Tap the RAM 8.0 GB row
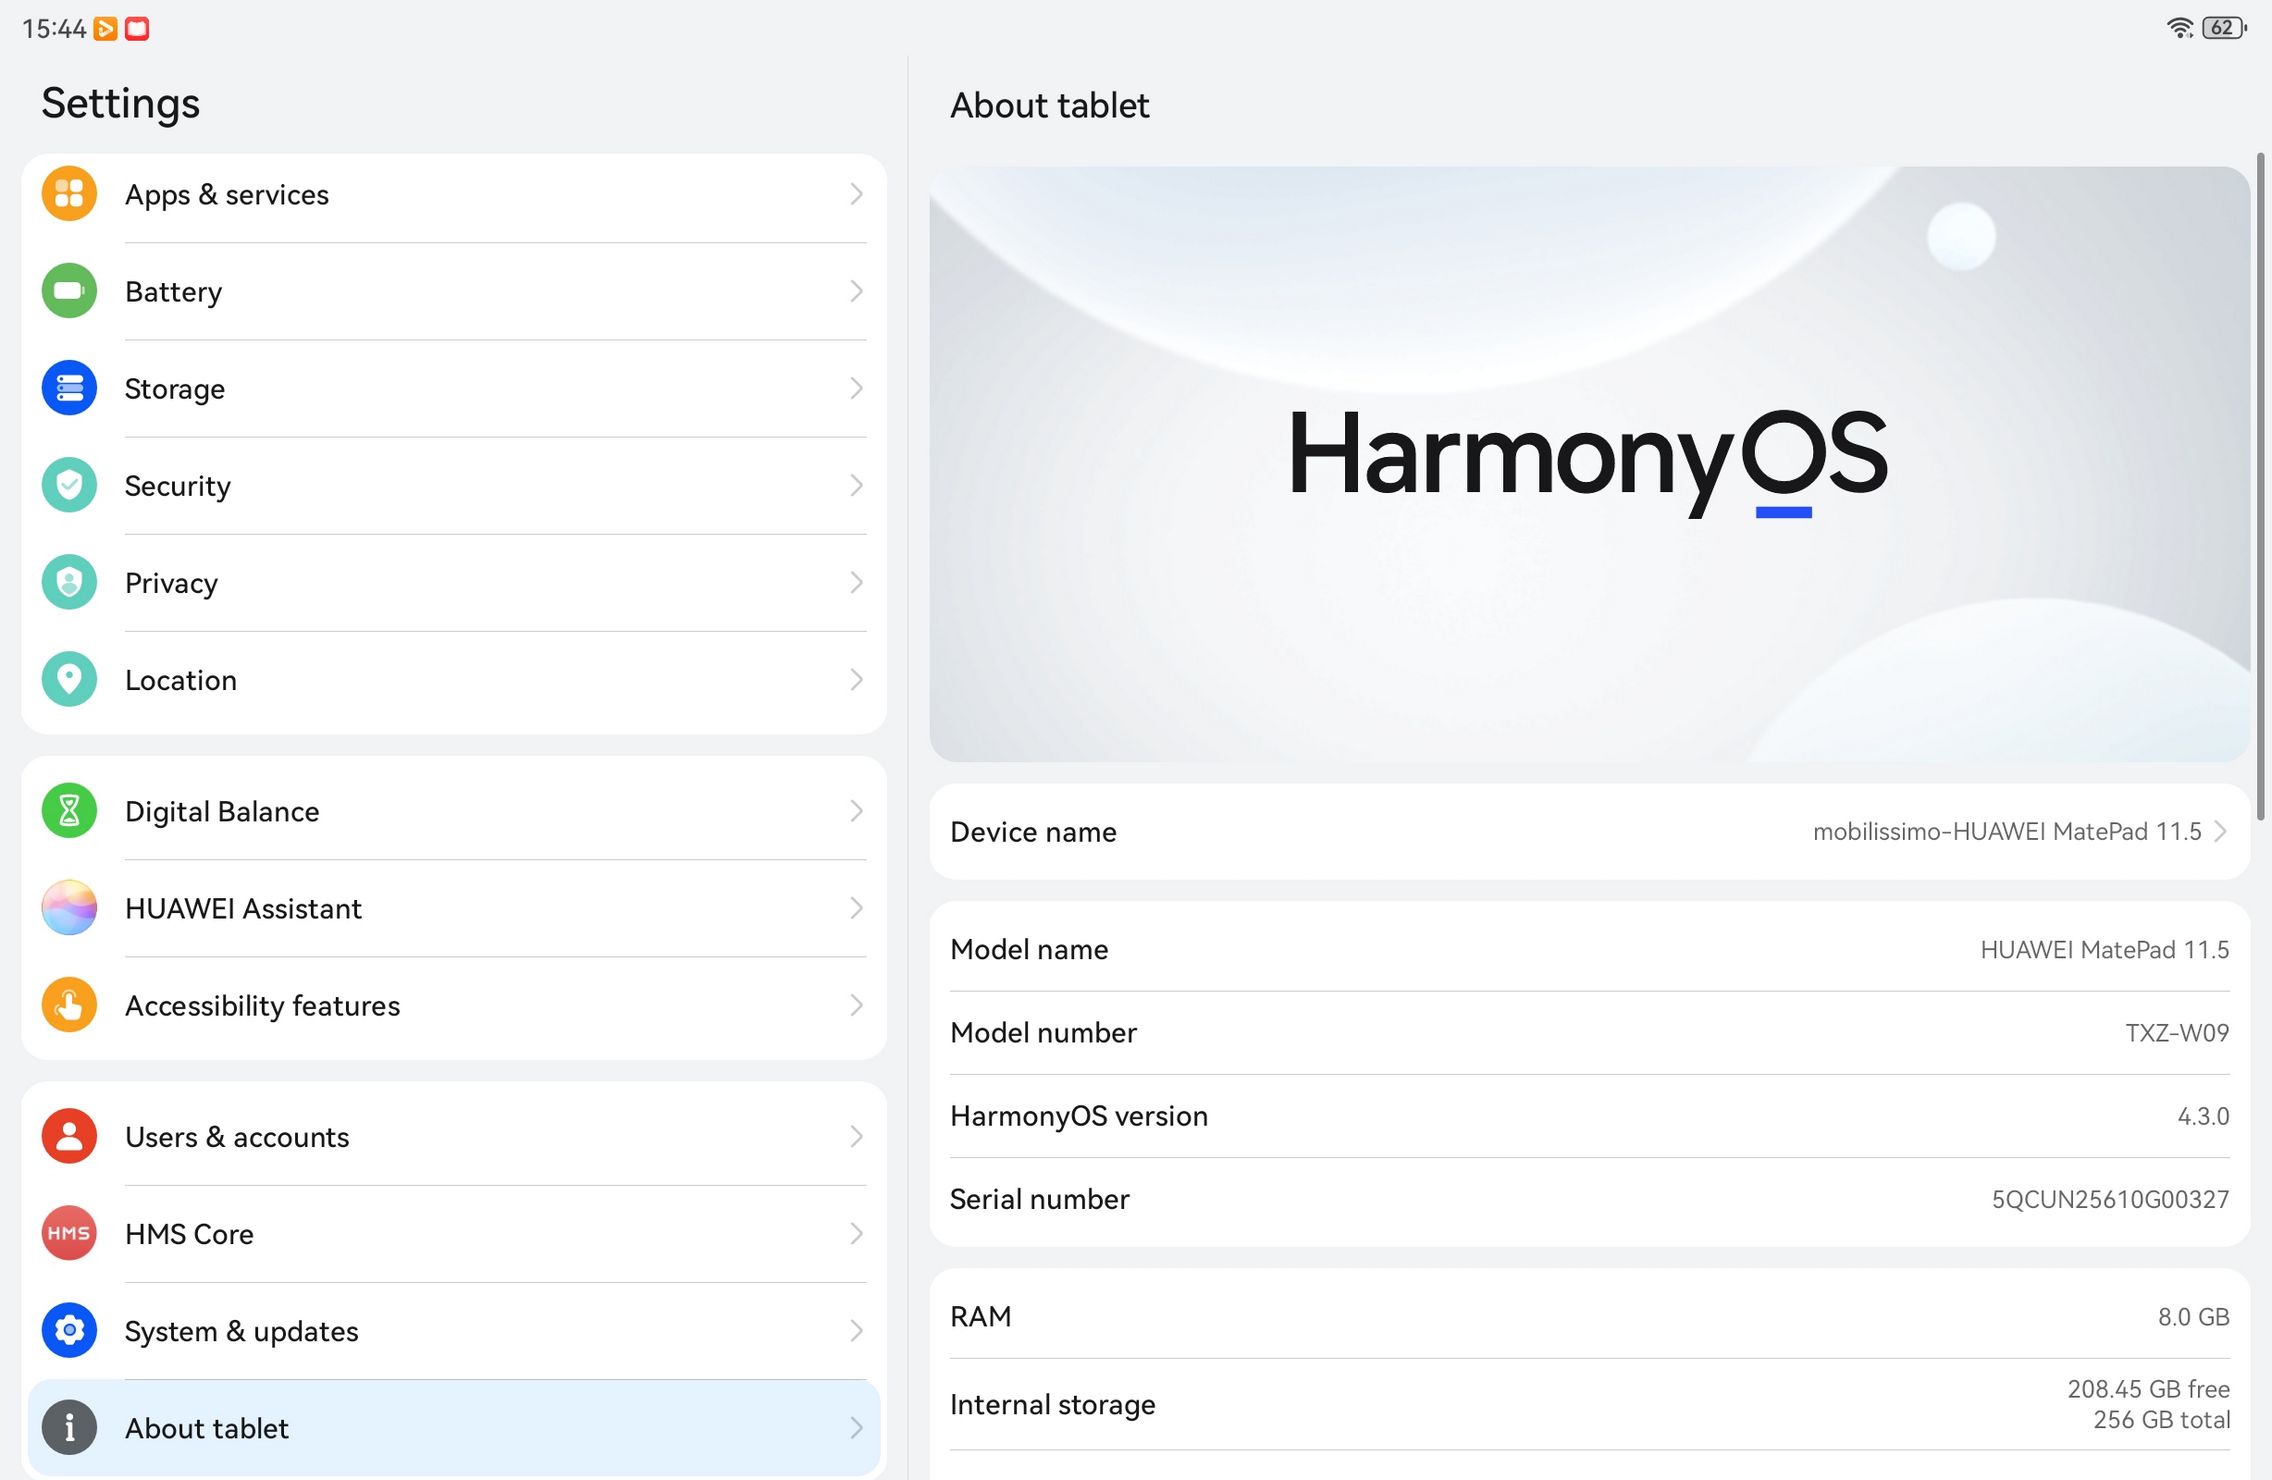The width and height of the screenshot is (2272, 1480). pos(1589,1316)
